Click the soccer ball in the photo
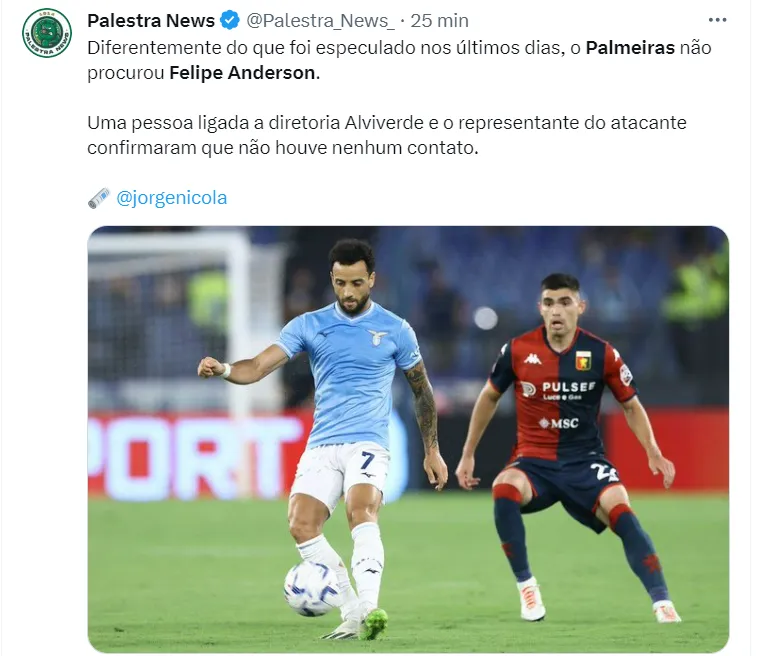The image size is (769, 656). click(312, 588)
